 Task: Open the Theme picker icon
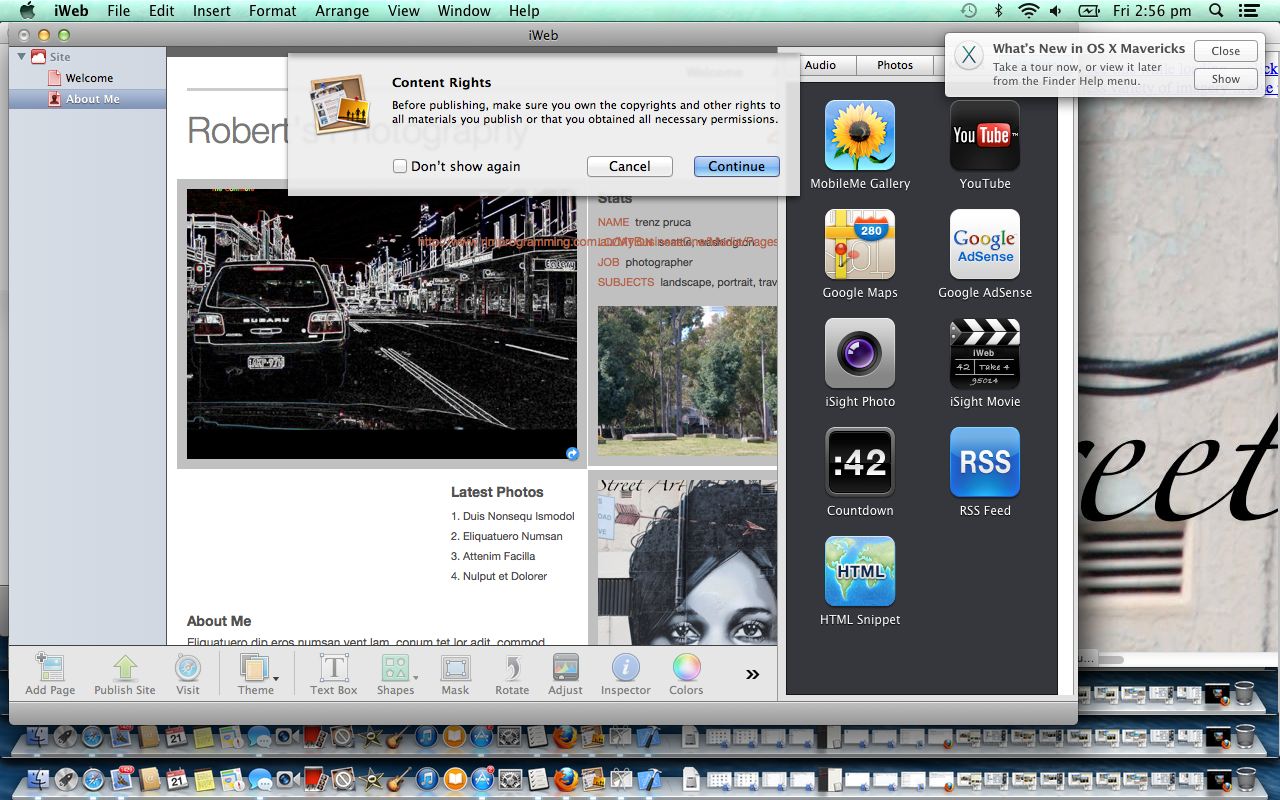[255, 668]
